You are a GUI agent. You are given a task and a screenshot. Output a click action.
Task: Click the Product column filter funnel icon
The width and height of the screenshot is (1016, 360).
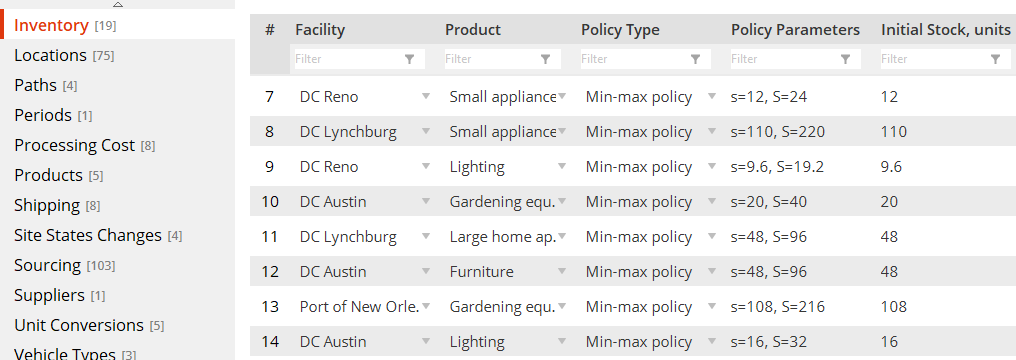[546, 59]
